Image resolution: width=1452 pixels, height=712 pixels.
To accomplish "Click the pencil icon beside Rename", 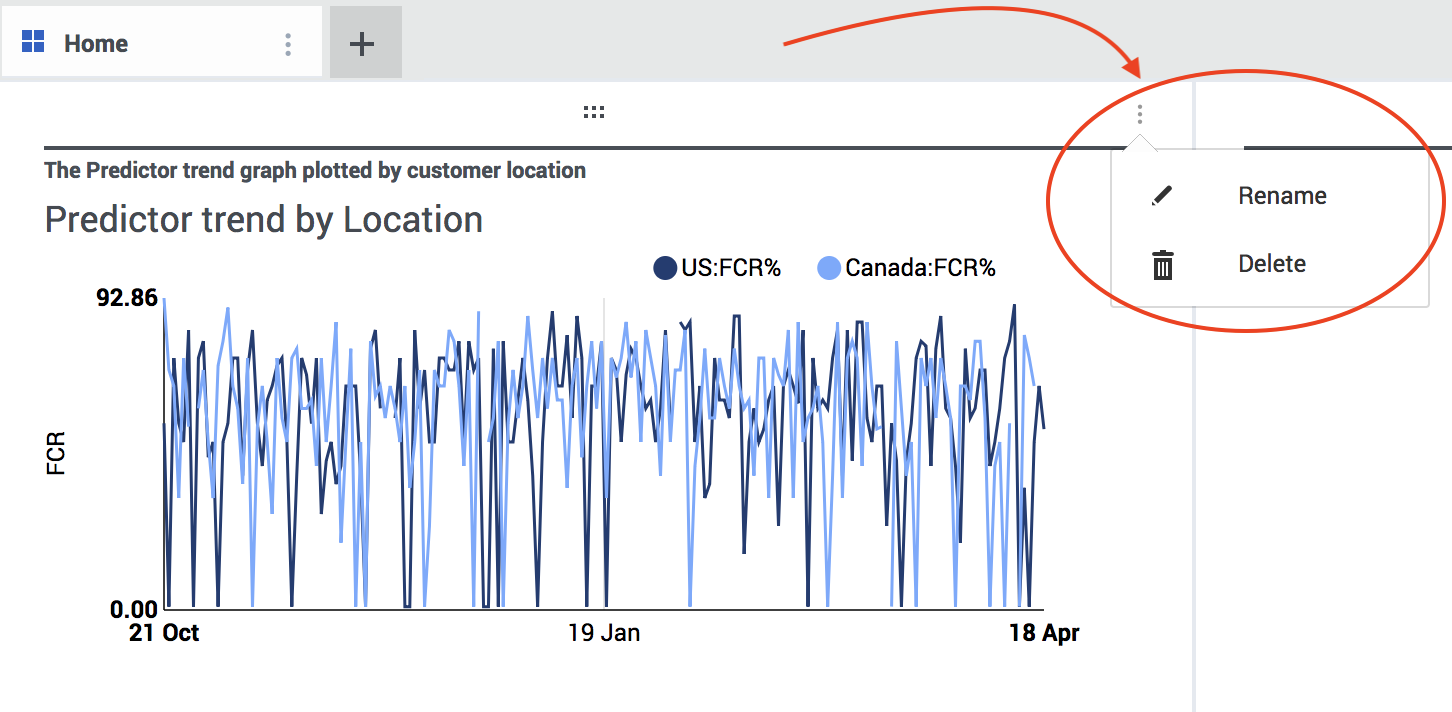I will click(1162, 196).
